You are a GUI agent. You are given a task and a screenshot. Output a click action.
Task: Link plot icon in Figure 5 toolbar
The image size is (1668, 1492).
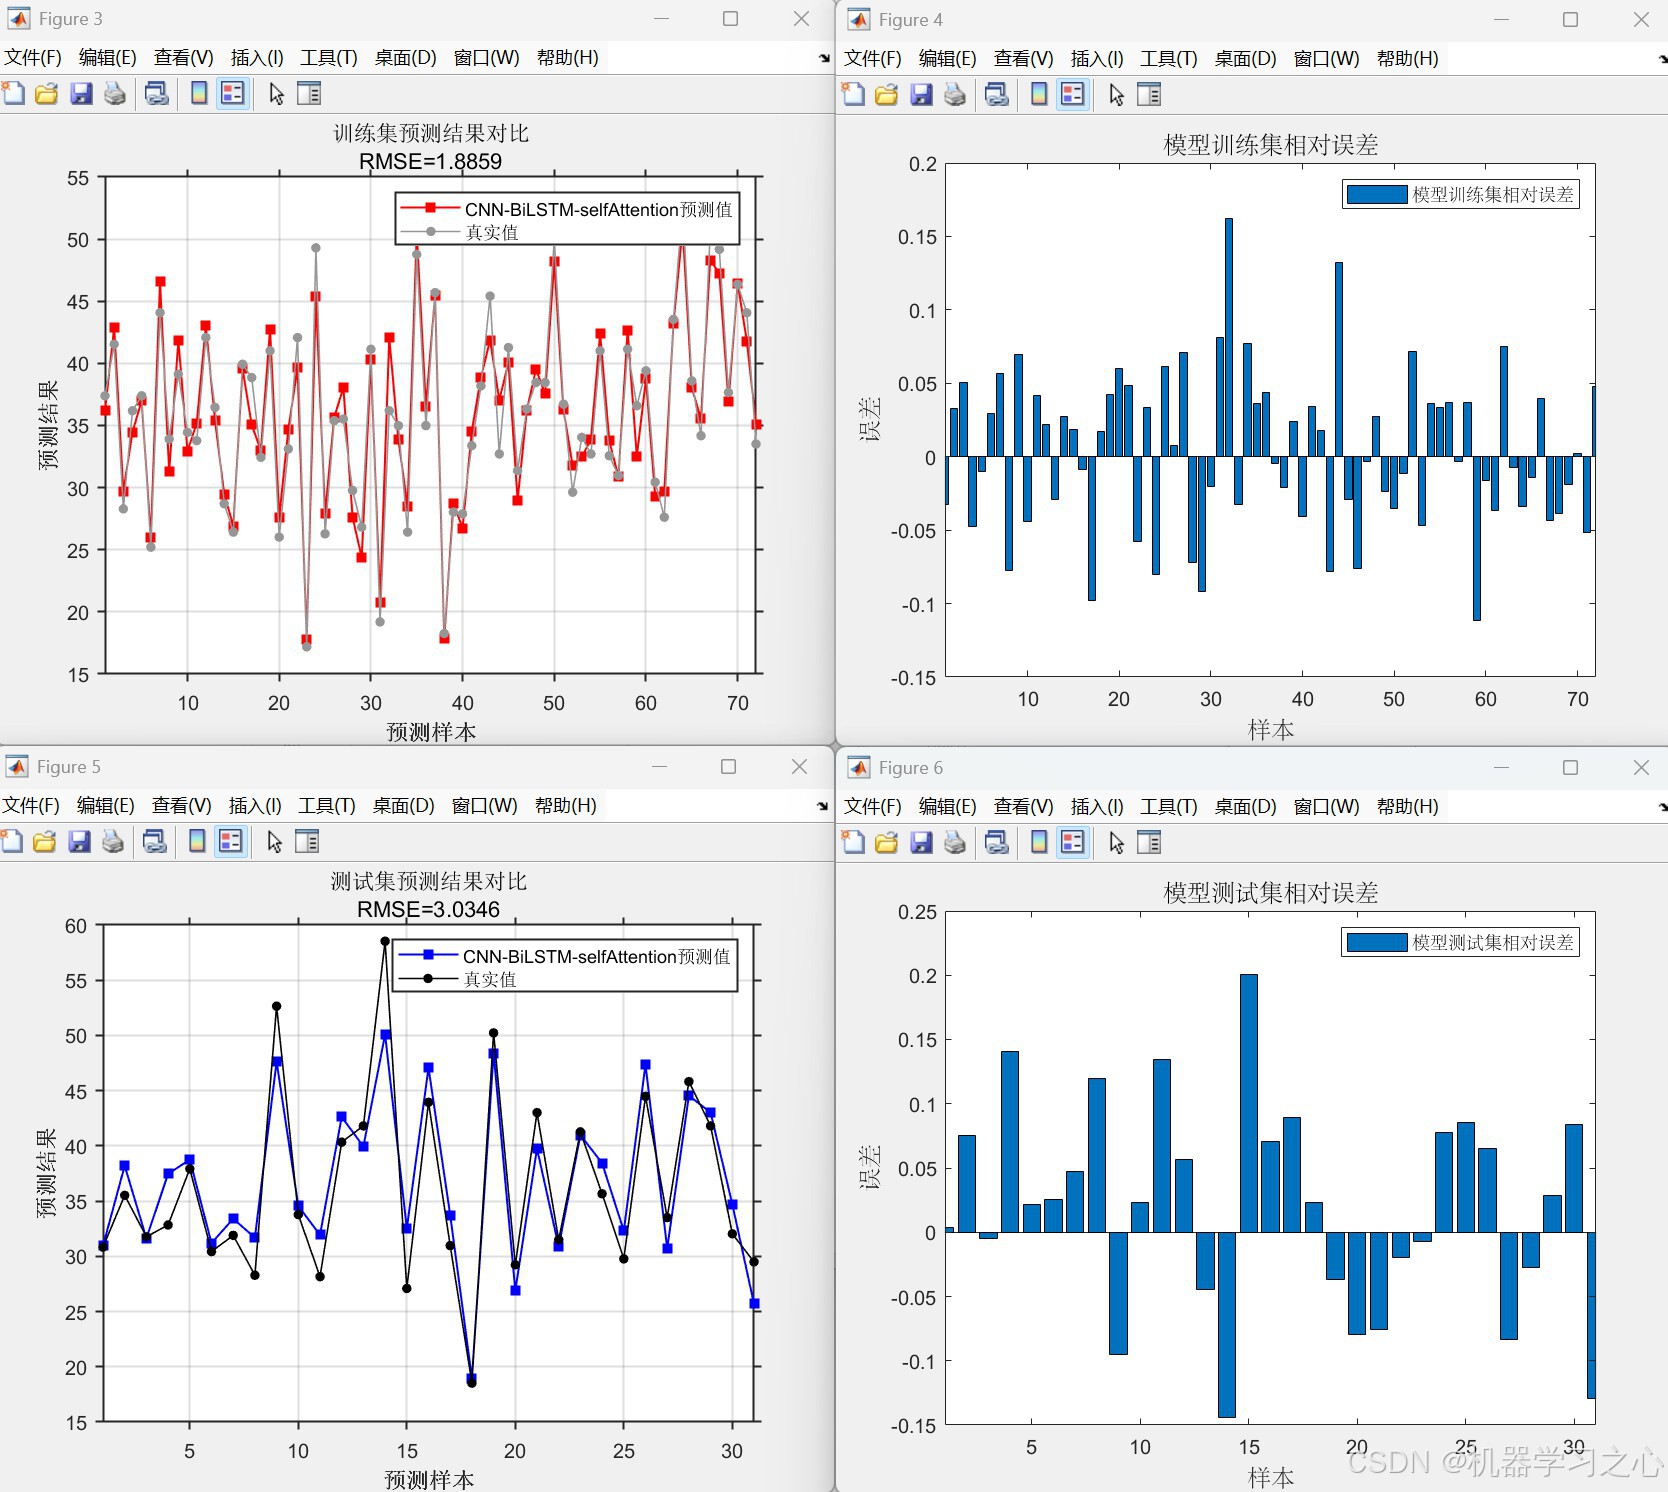tap(154, 842)
